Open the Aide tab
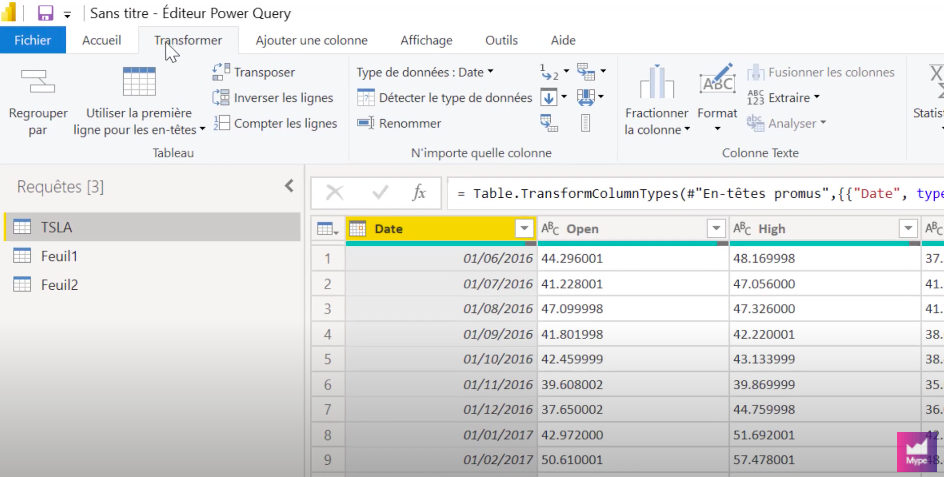Image resolution: width=944 pixels, height=477 pixels. pos(563,40)
